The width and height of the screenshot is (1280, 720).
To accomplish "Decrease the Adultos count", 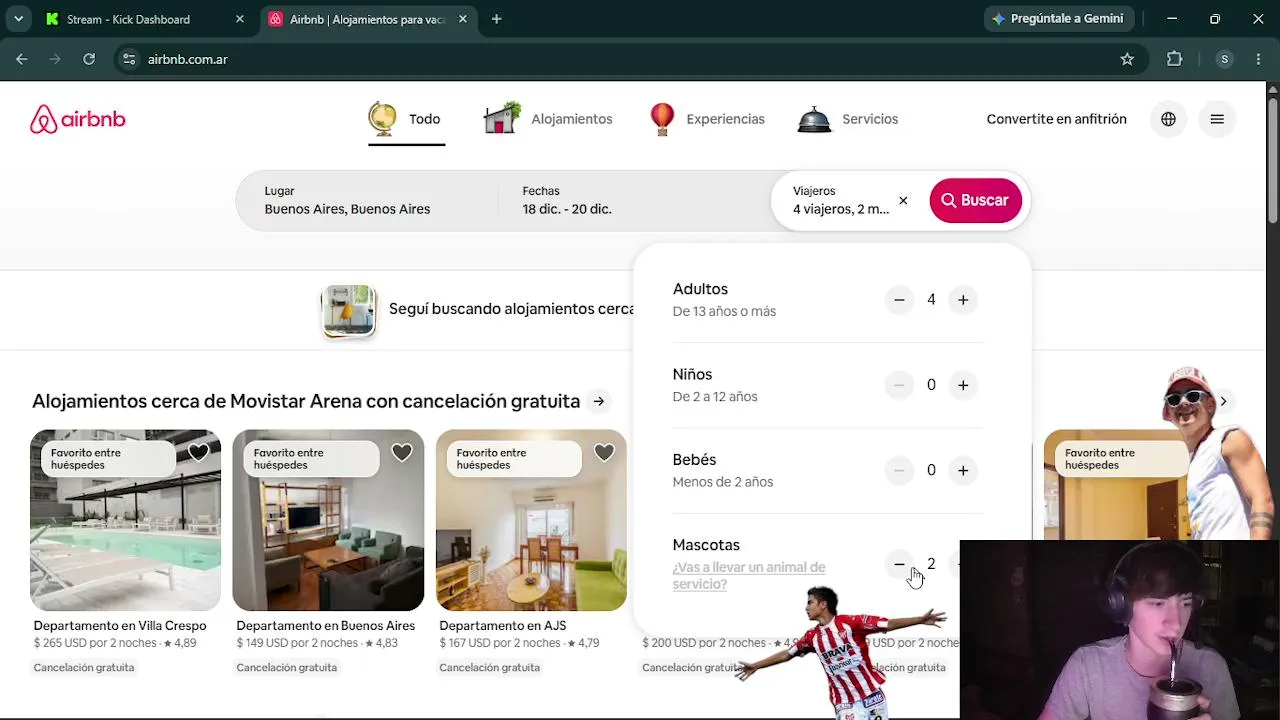I will point(899,300).
